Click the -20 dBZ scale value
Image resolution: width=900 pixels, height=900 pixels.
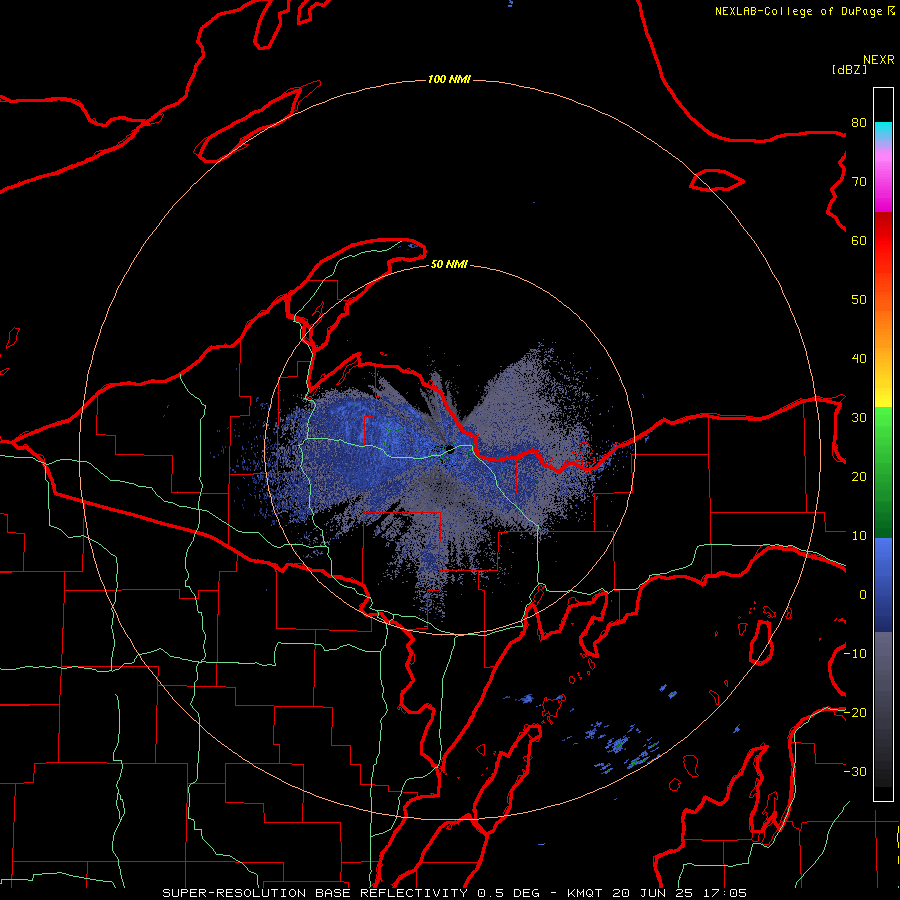tap(856, 713)
